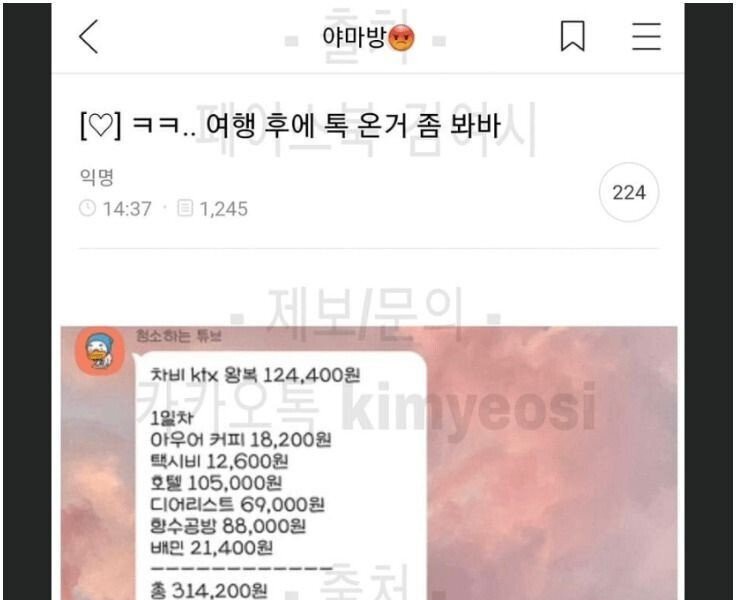Image resolution: width=746 pixels, height=600 pixels.
Task: Click the post title 여행 후에 톡 온거 좀 봐바
Action: pos(353,126)
